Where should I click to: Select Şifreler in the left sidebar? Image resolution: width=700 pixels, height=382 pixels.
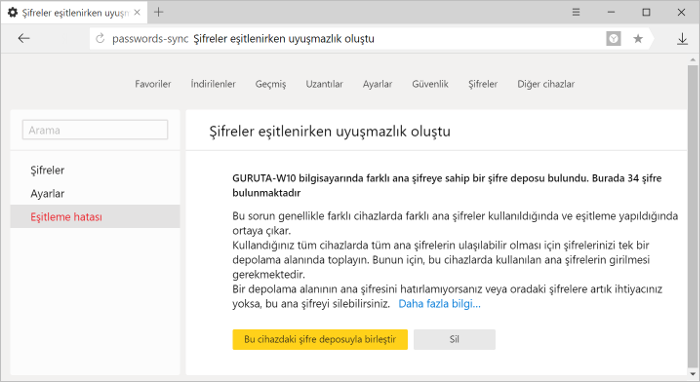pyautogui.click(x=47, y=170)
